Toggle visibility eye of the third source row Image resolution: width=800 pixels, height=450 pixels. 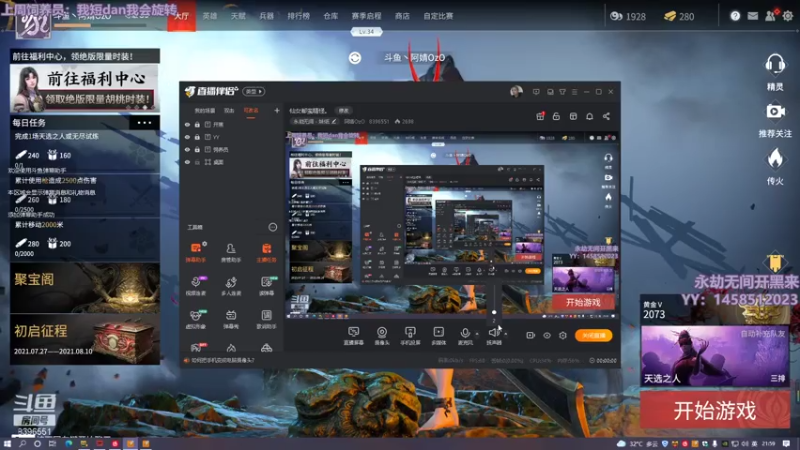[x=187, y=149]
